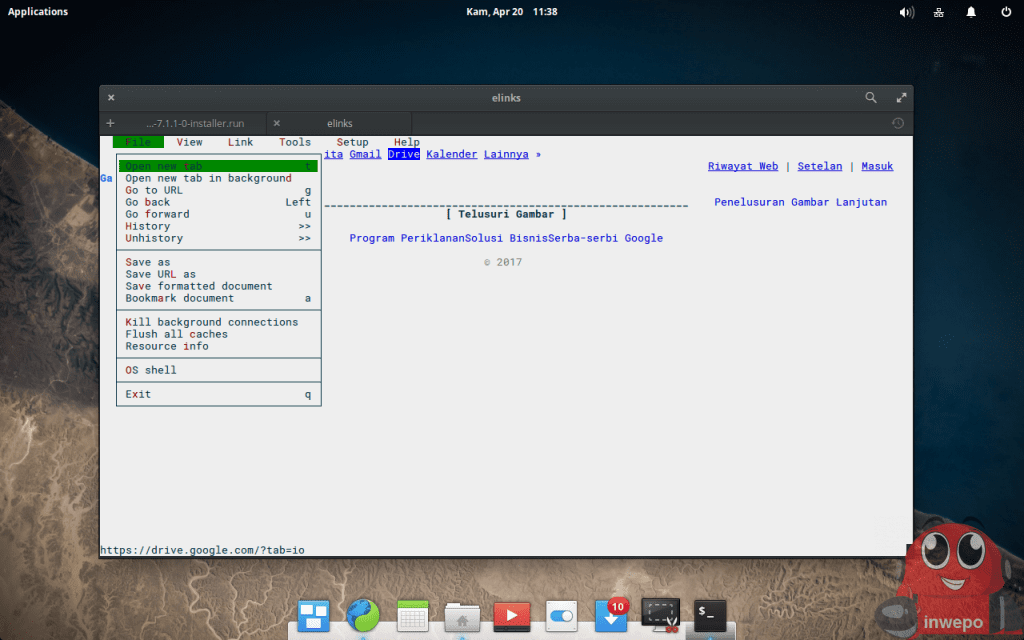Image resolution: width=1024 pixels, height=640 pixels.
Task: Launch the Videos player from the dock
Action: point(512,615)
